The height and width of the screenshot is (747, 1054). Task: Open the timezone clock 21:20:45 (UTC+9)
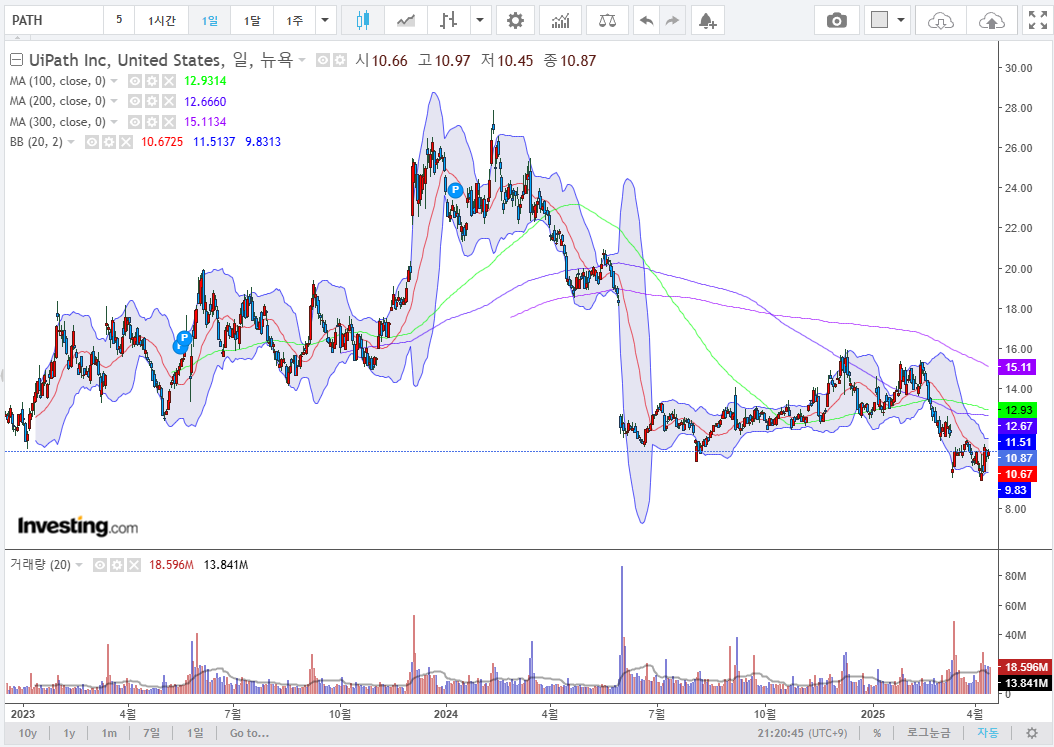802,733
